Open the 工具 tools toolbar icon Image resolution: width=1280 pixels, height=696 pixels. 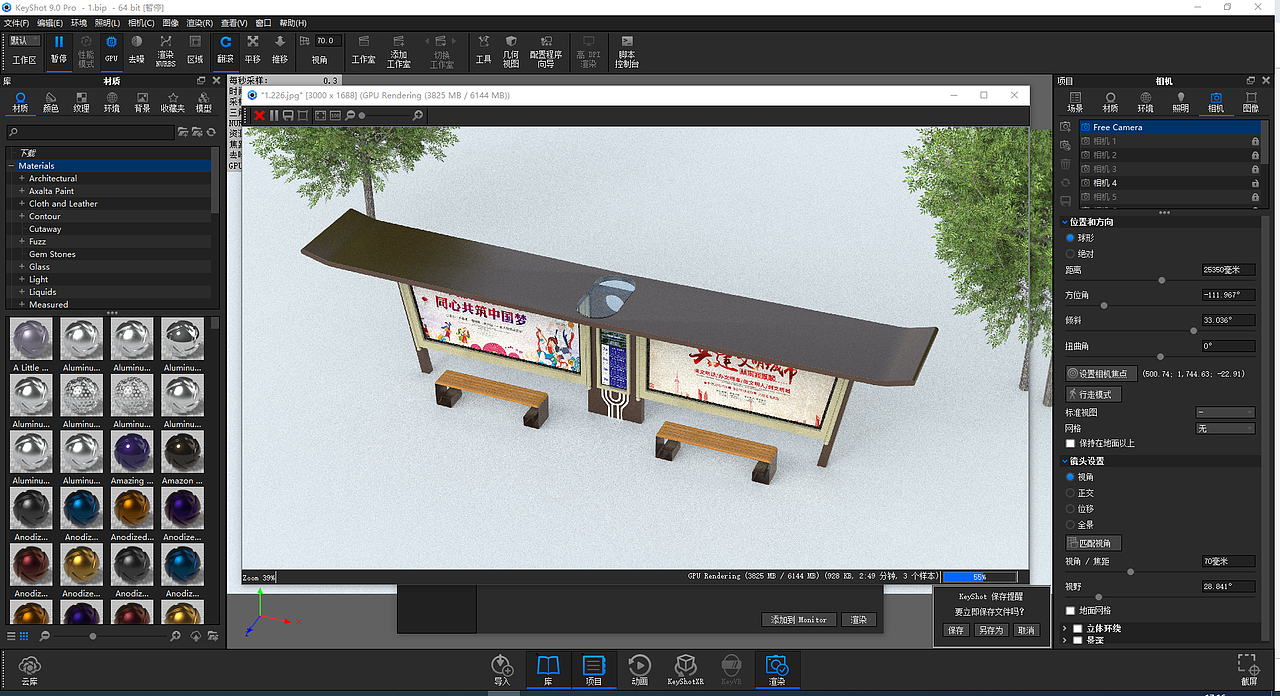[483, 49]
